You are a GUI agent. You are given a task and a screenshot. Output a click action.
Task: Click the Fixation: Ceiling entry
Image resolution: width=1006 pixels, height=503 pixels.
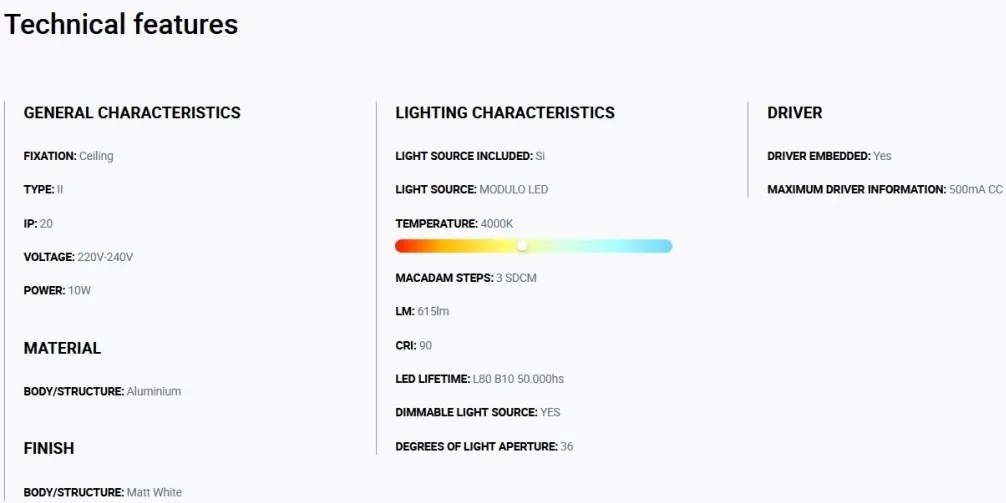(69, 156)
